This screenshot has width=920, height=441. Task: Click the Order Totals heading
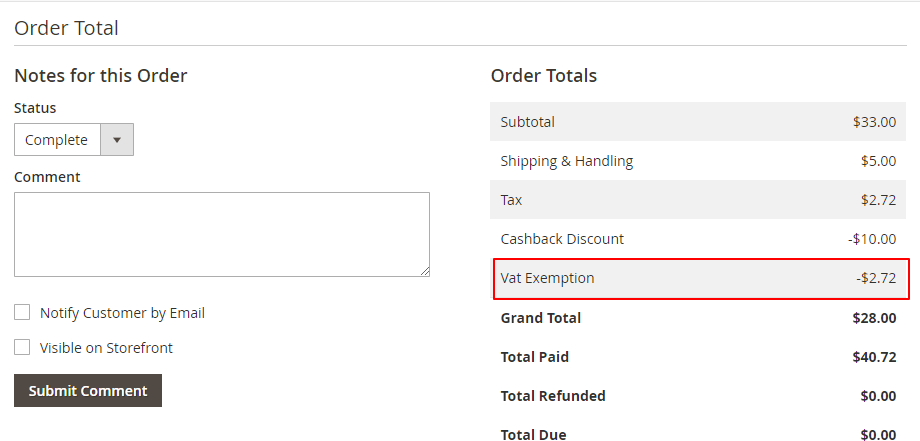point(543,76)
